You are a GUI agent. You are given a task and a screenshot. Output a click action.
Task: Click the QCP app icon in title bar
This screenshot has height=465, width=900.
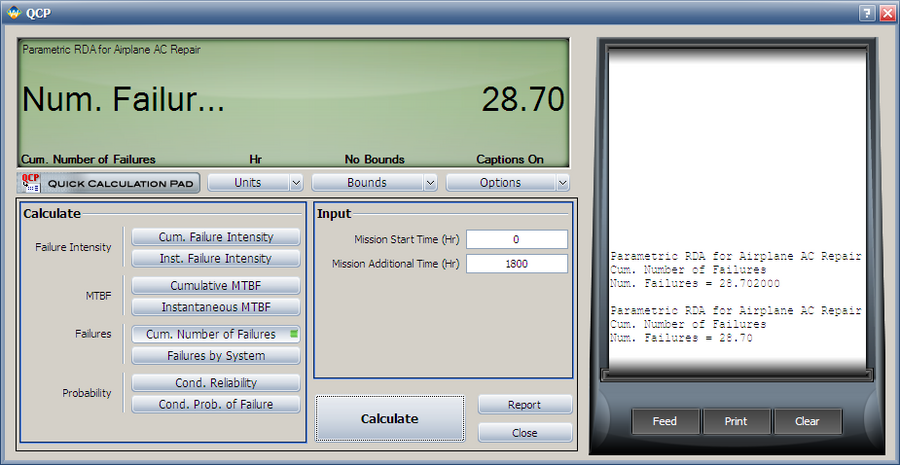tap(12, 12)
